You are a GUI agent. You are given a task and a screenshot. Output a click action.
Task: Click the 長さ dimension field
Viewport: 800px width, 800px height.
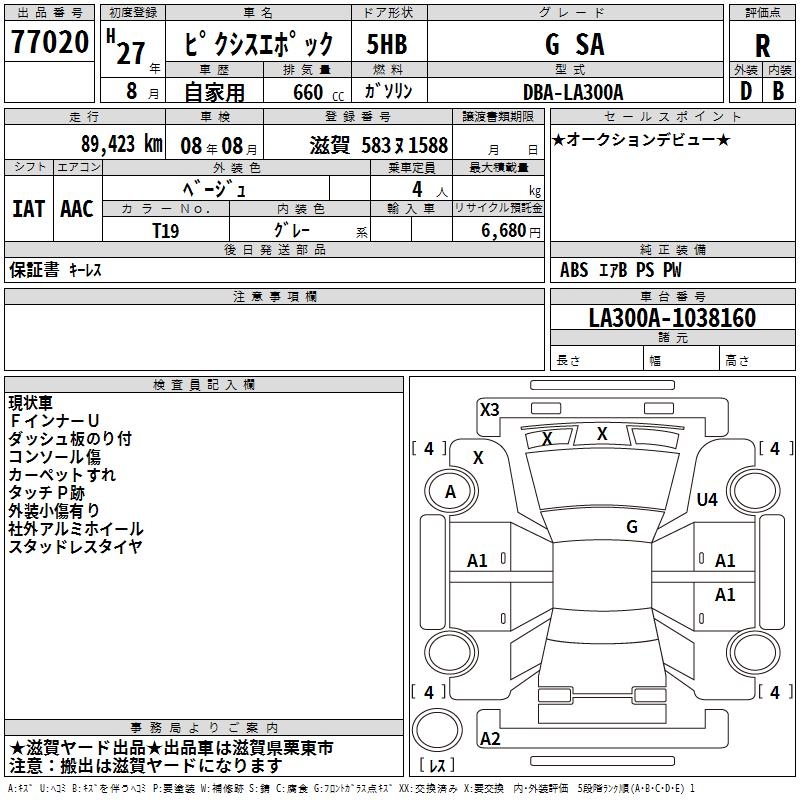(597, 359)
